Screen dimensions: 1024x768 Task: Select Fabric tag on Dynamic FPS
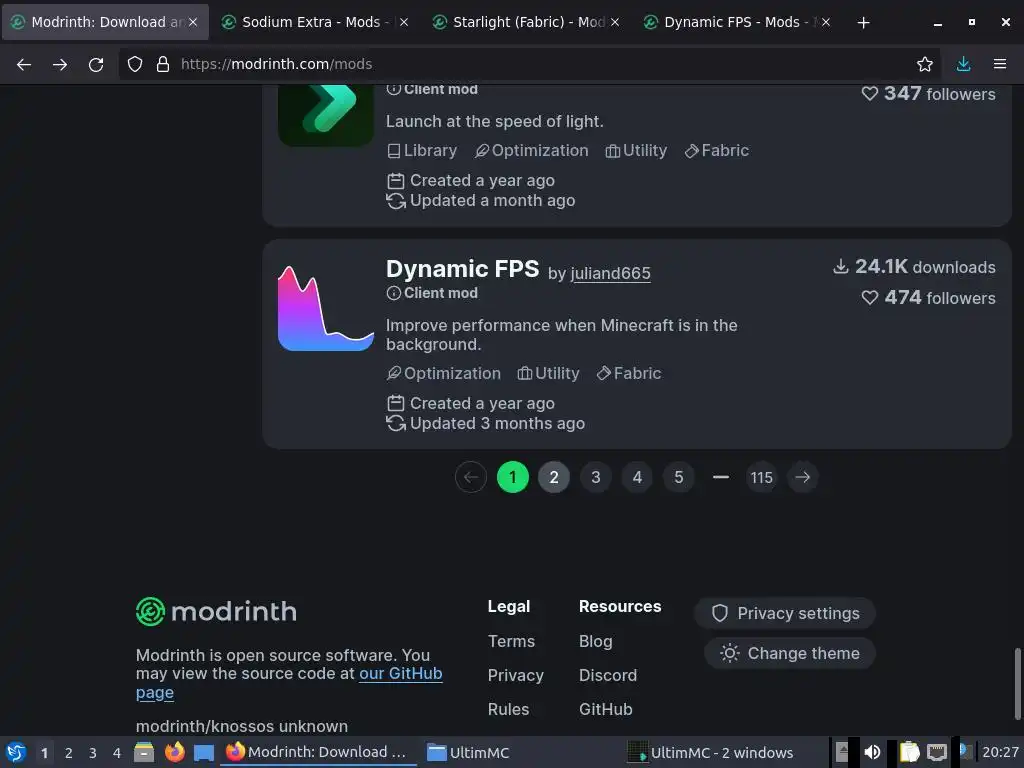629,374
